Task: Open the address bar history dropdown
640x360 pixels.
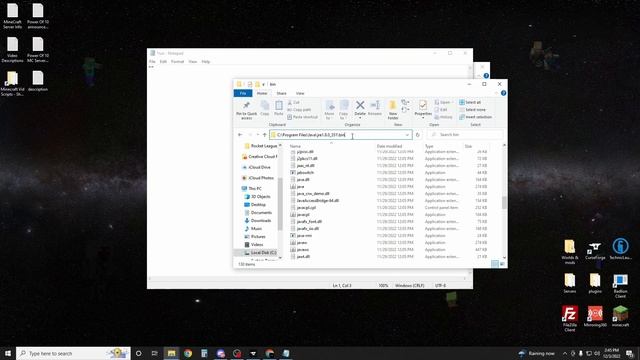Action: click(407, 135)
